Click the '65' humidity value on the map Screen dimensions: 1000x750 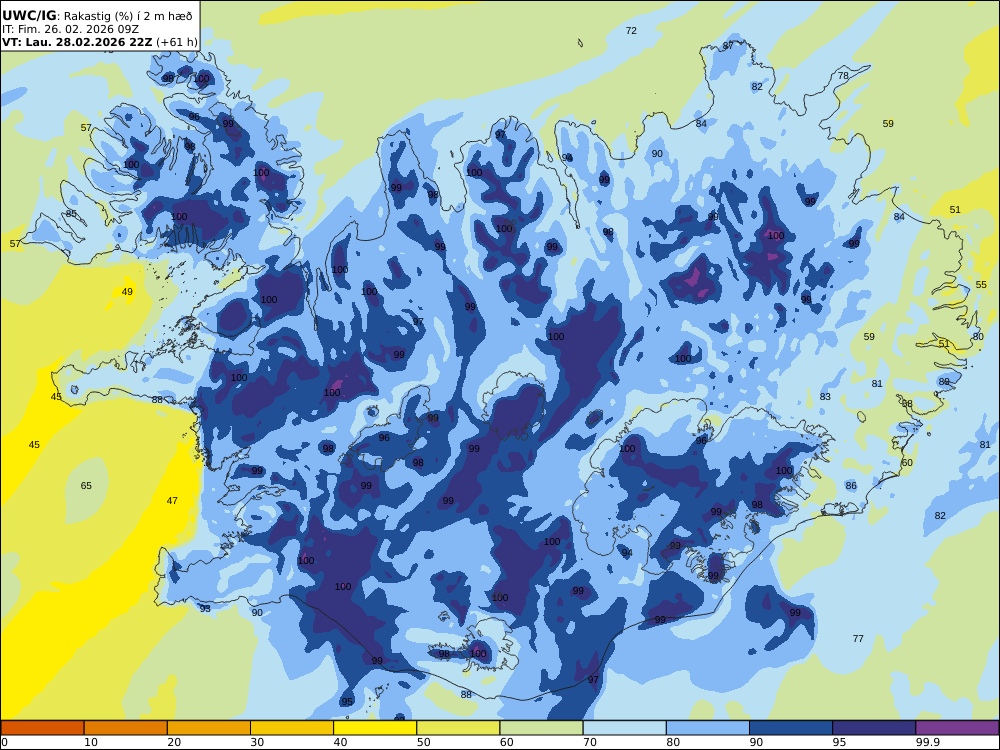coord(86,486)
